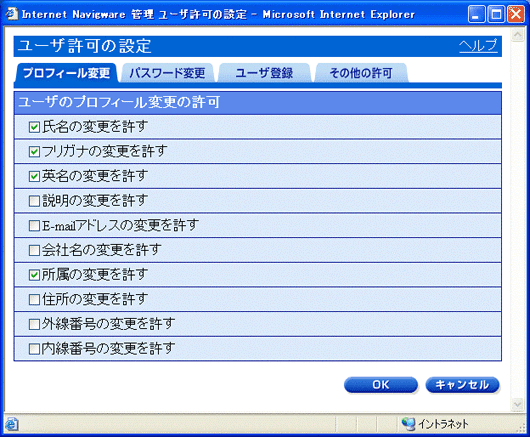Click the scrollbar up arrow

[517, 35]
